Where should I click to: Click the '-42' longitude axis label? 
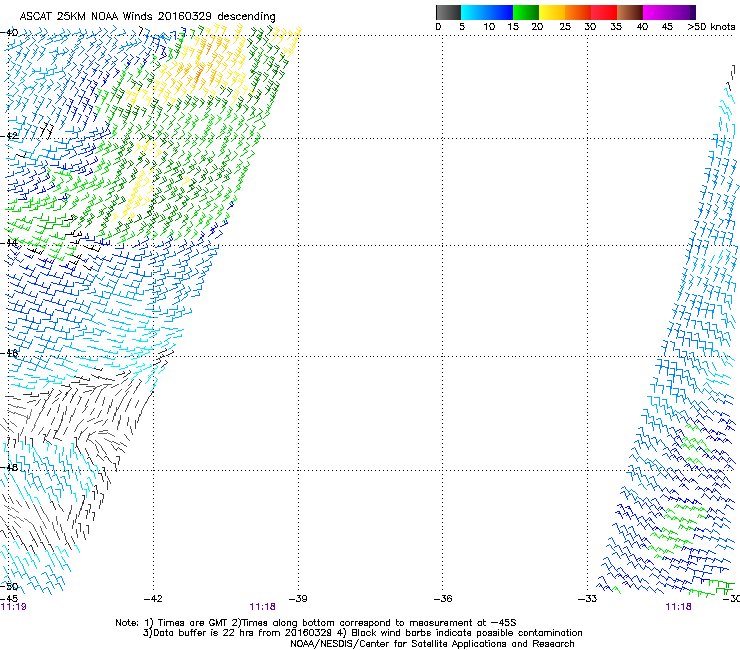[153, 599]
